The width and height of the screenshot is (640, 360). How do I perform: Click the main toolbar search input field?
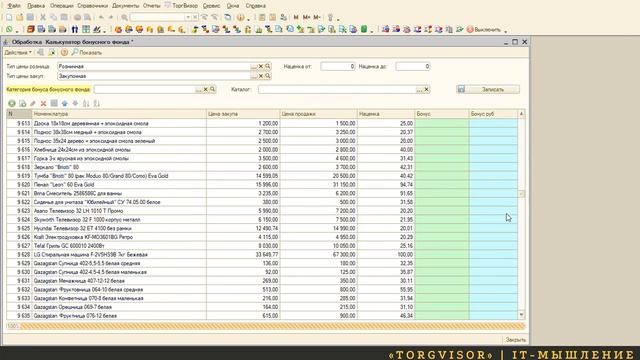(157, 17)
